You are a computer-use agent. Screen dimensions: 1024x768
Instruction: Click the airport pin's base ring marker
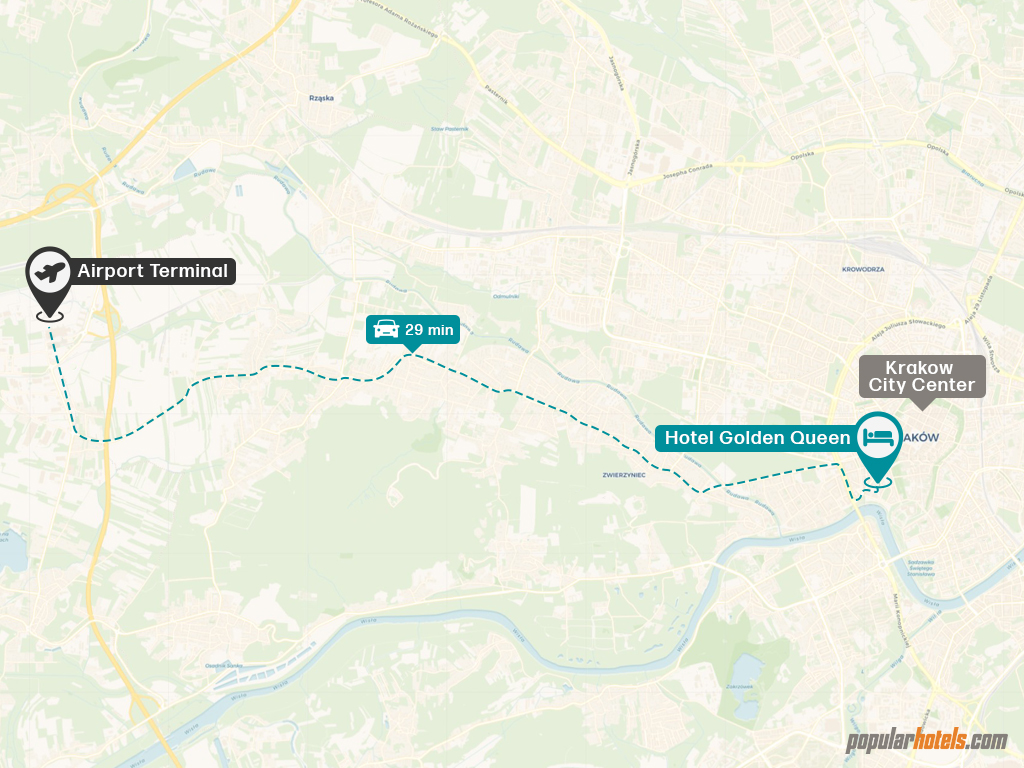50,317
